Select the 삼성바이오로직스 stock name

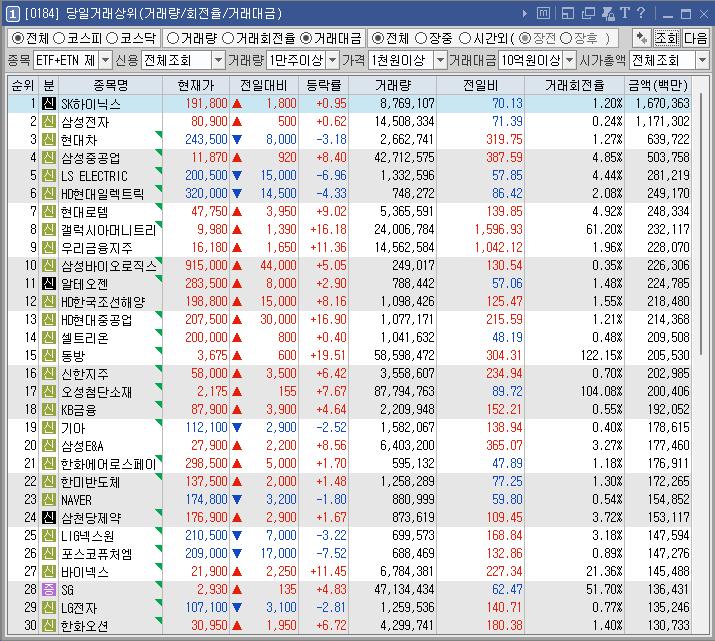coord(109,266)
